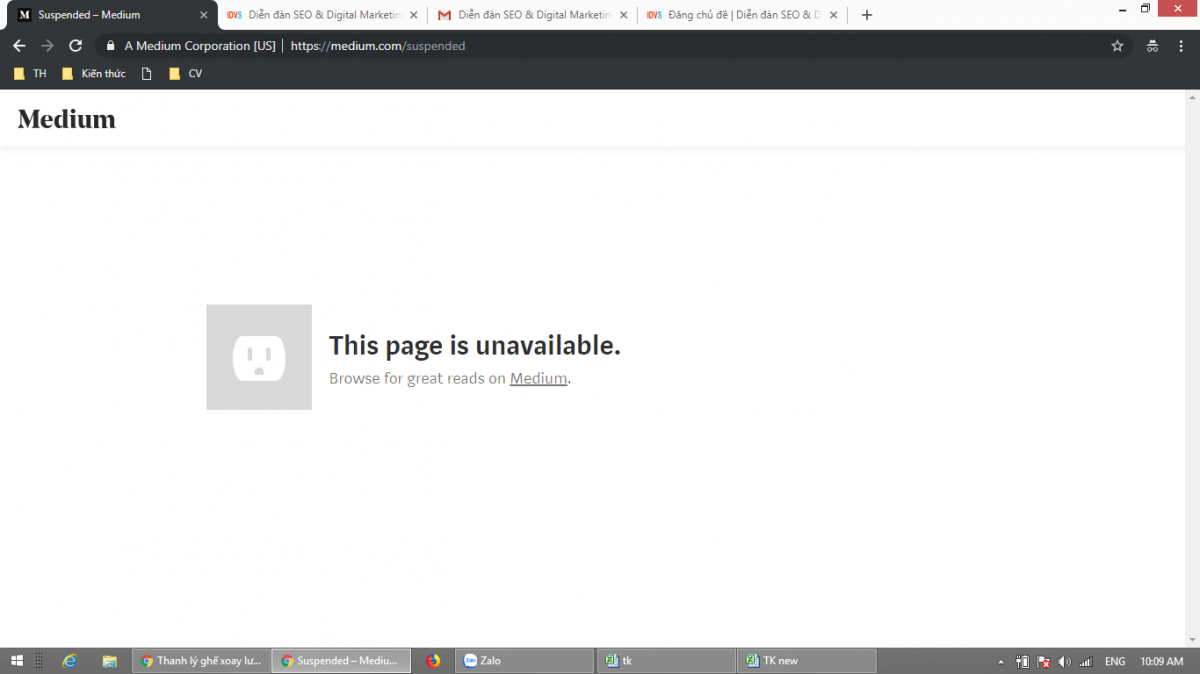The image size is (1200, 674).
Task: Open the tk Excel workbook
Action: coord(666,661)
